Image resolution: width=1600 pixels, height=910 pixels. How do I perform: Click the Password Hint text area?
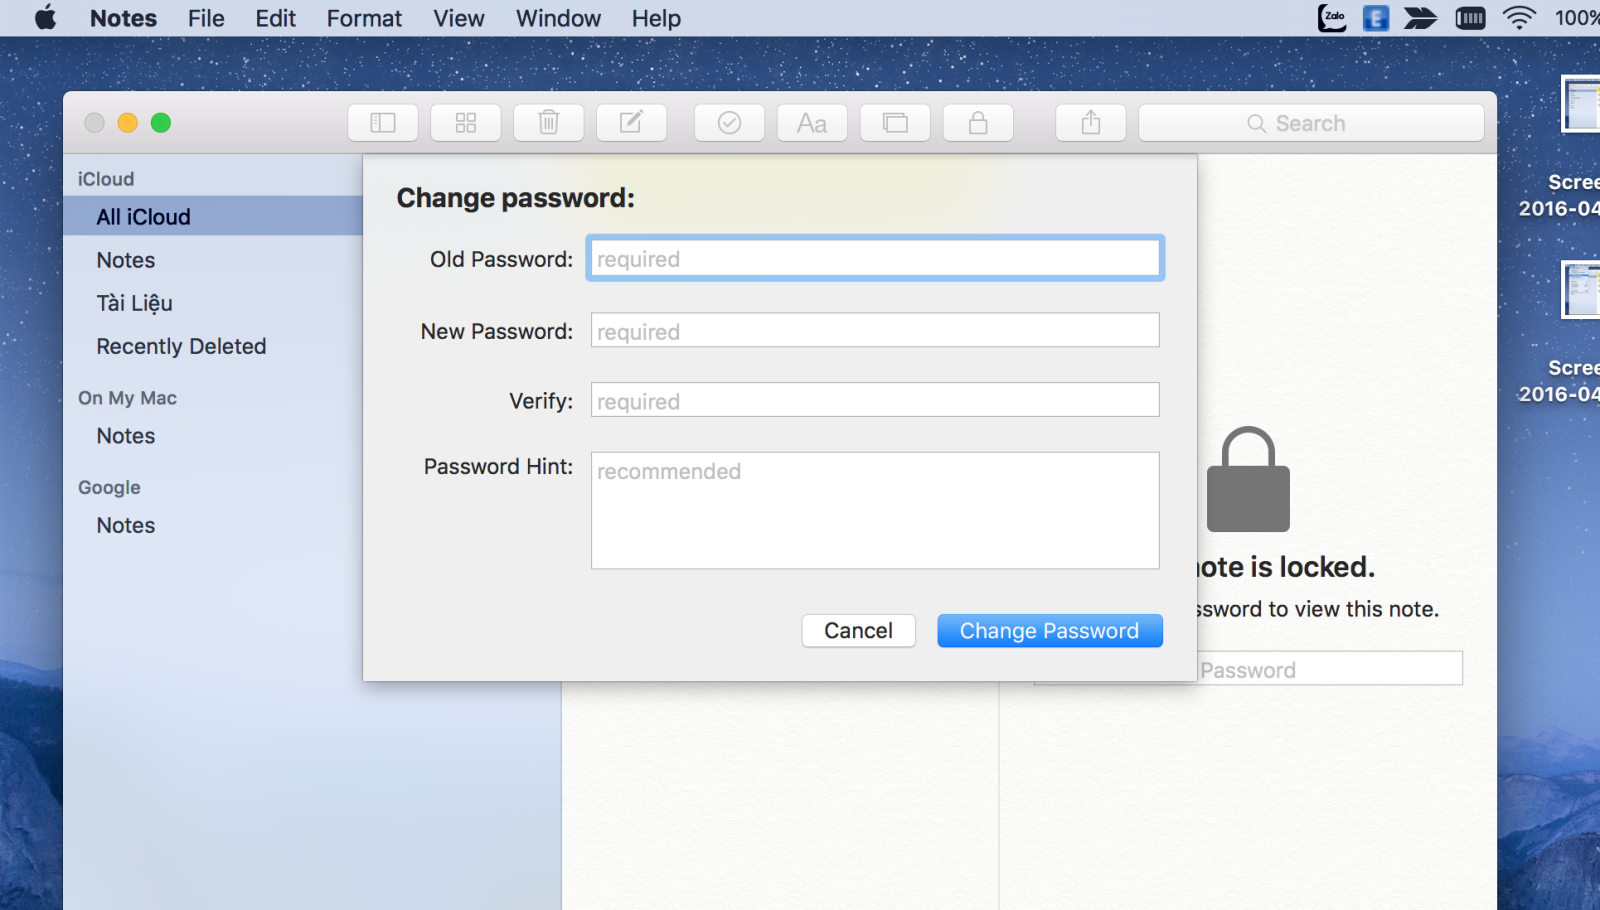coord(875,510)
